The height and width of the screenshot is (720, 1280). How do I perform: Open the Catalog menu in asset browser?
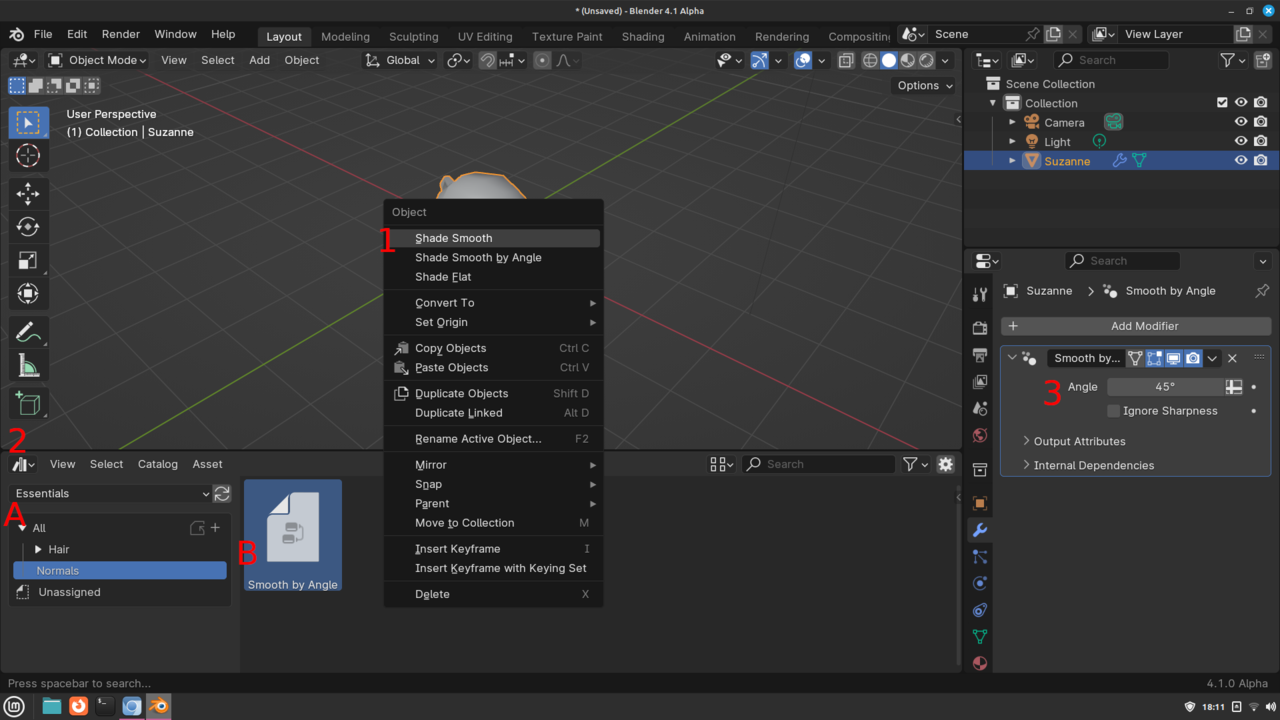pos(158,464)
